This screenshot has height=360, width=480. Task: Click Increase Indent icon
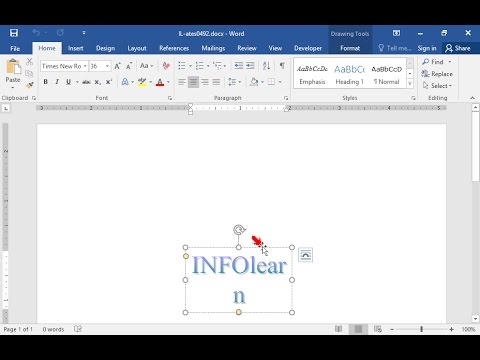tap(250, 66)
